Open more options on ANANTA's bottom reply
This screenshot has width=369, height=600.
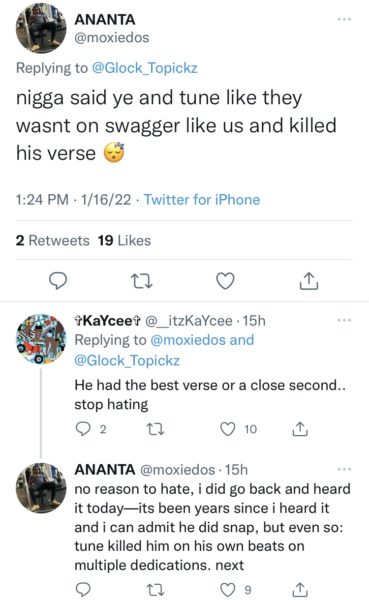click(344, 469)
